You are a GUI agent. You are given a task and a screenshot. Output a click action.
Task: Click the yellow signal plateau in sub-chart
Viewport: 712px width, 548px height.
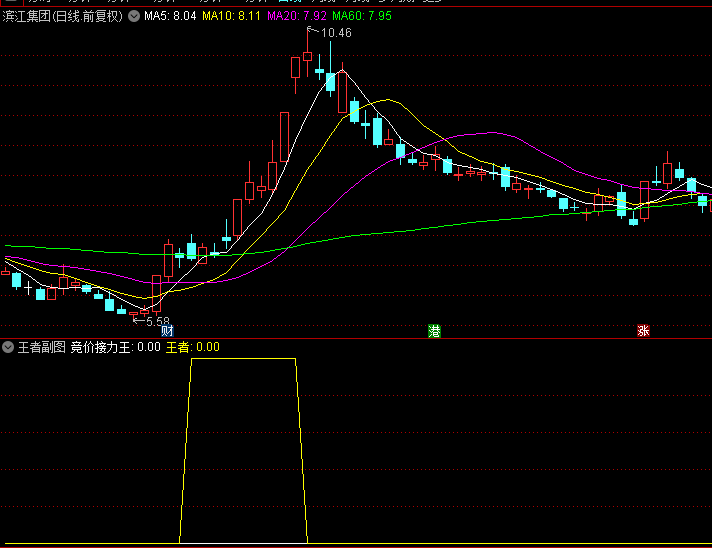pos(243,358)
